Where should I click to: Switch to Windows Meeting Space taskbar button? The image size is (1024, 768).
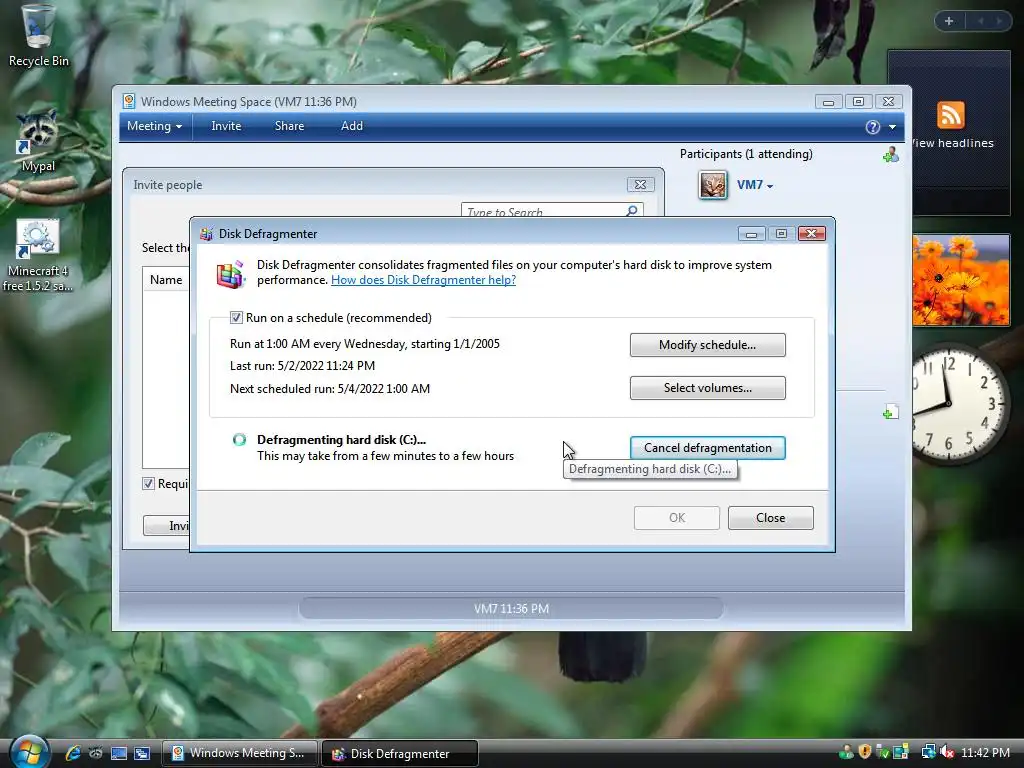pos(239,753)
